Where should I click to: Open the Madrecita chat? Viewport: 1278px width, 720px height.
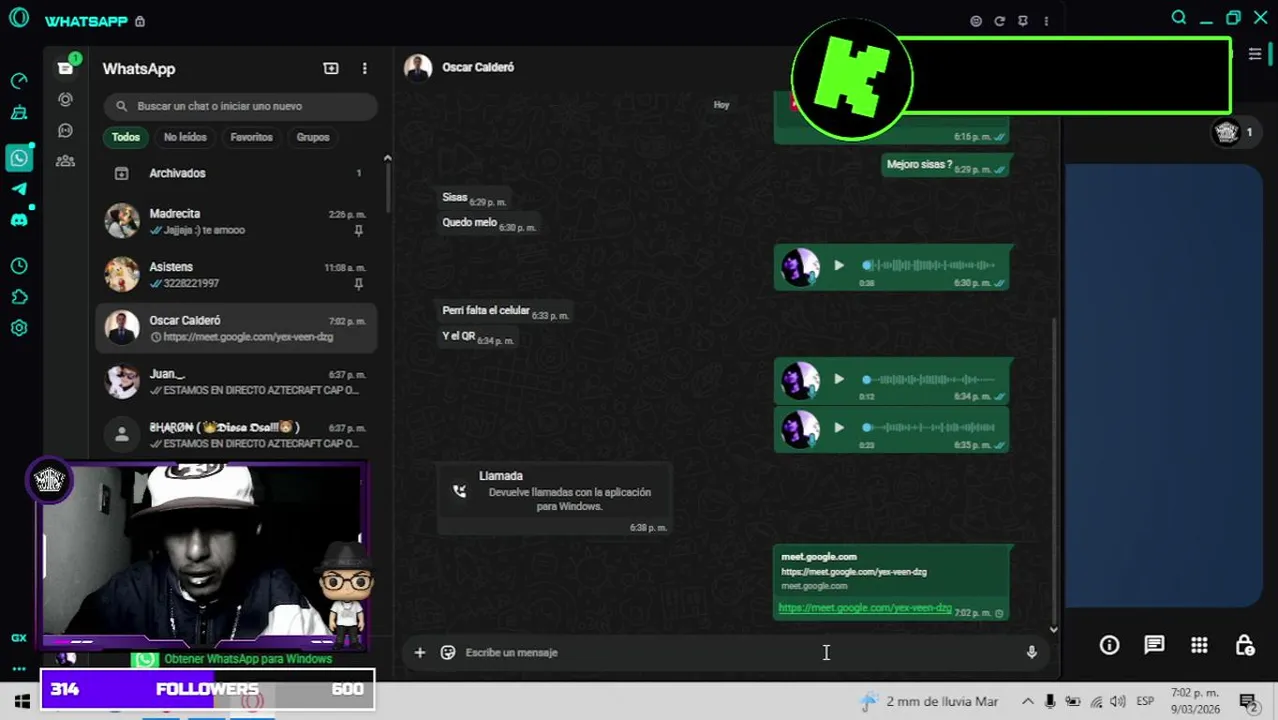pos(237,221)
